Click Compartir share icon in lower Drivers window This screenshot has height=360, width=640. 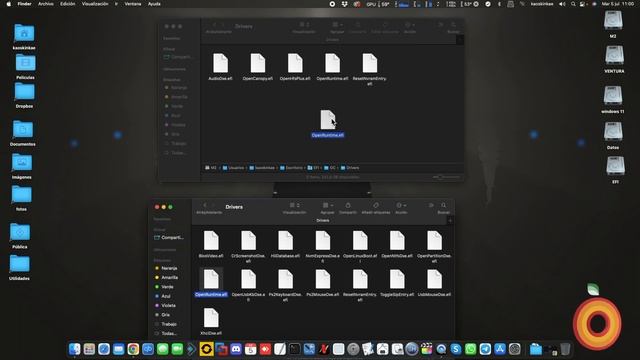(348, 205)
